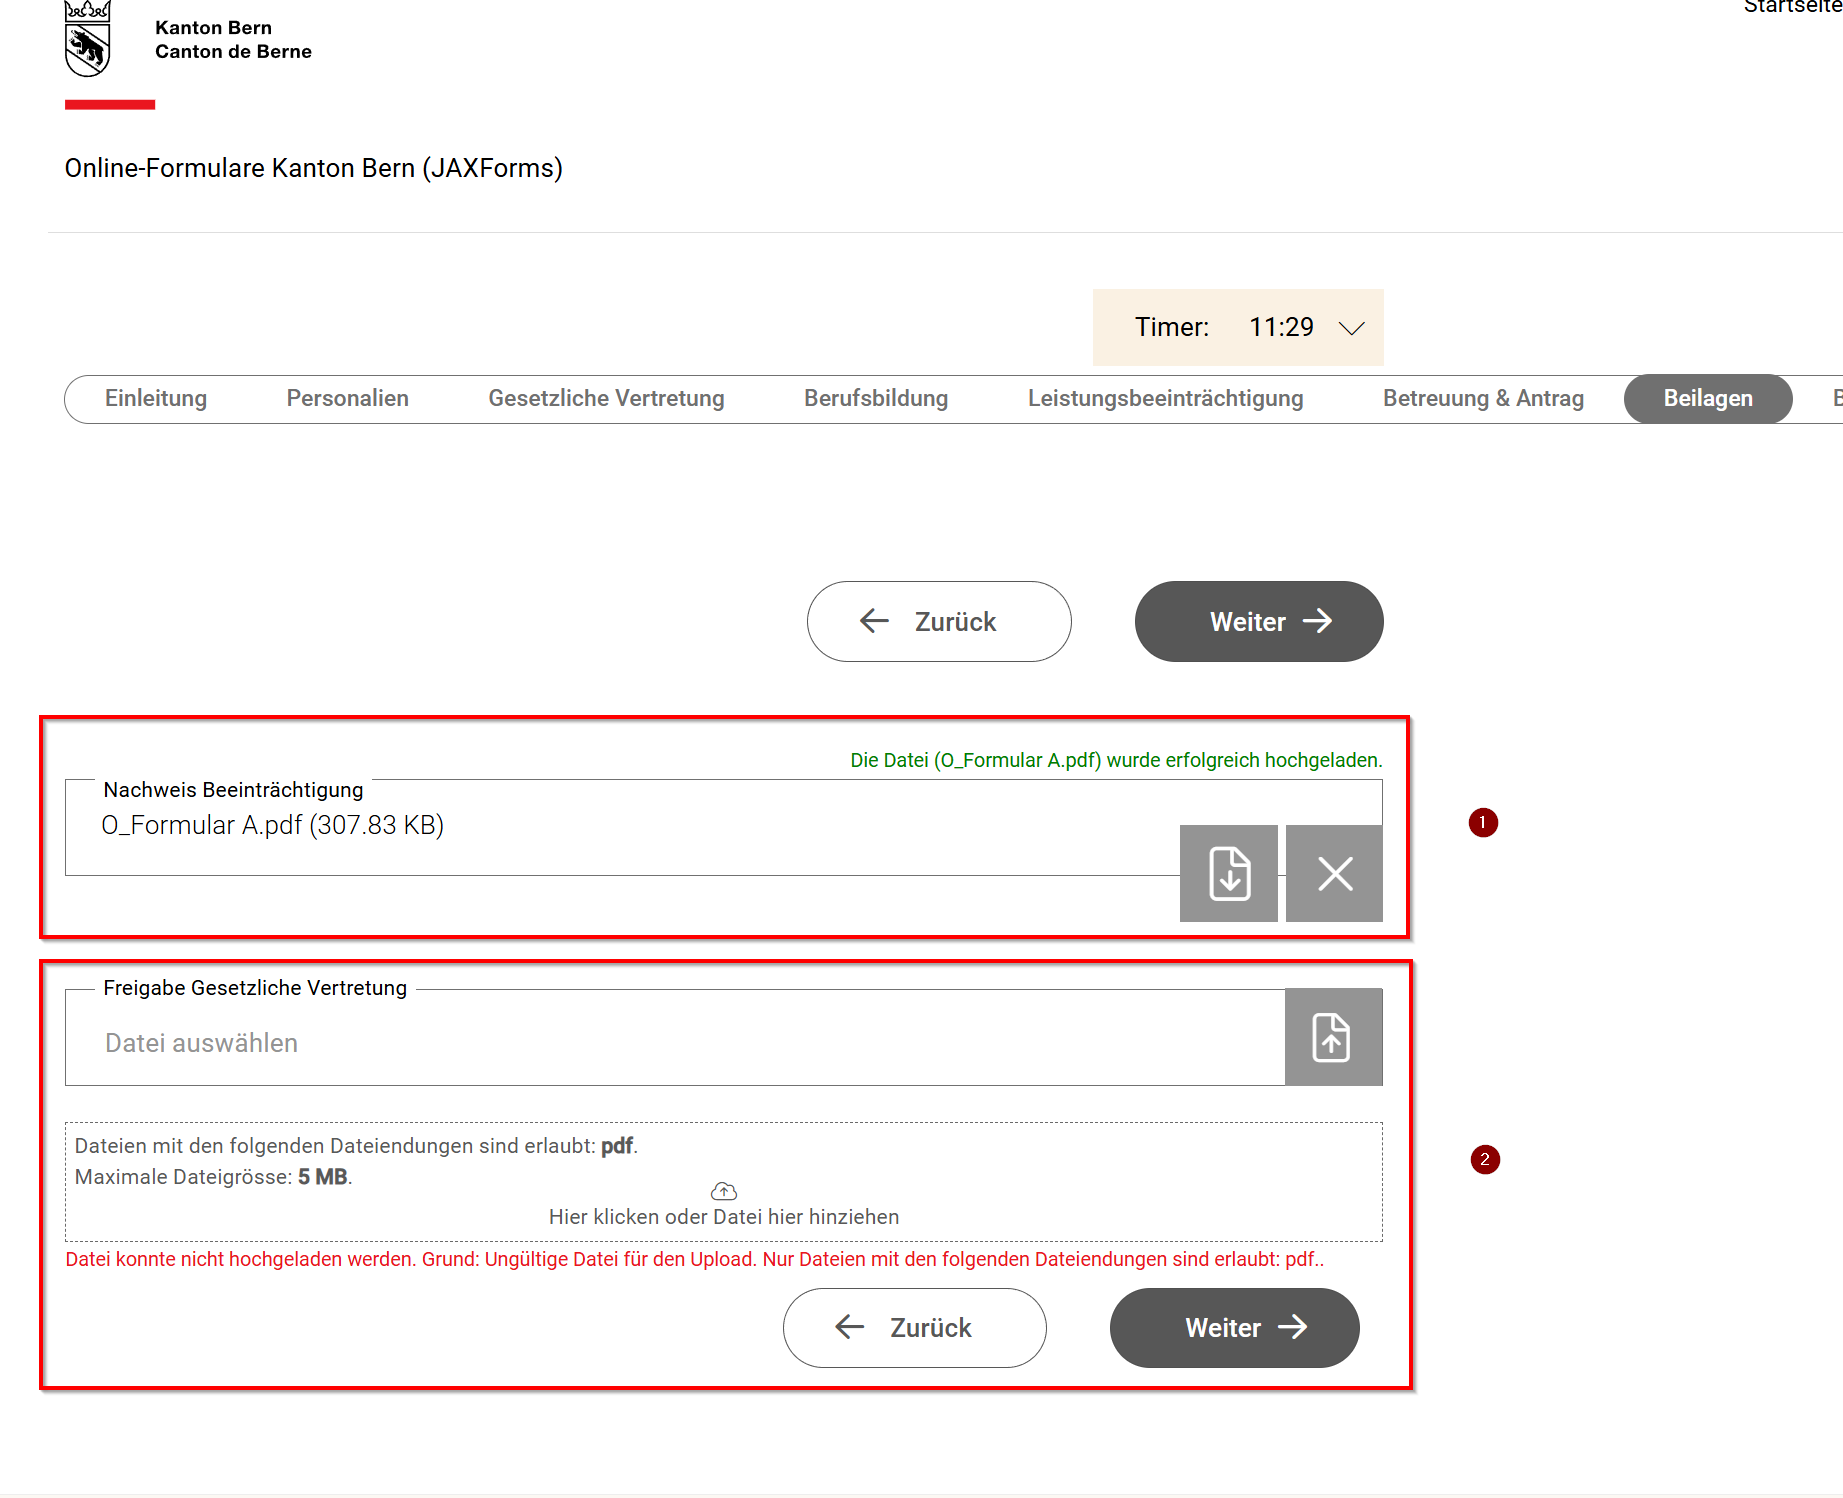This screenshot has width=1843, height=1498.
Task: Switch to the Einleitung tab
Action: tap(156, 399)
